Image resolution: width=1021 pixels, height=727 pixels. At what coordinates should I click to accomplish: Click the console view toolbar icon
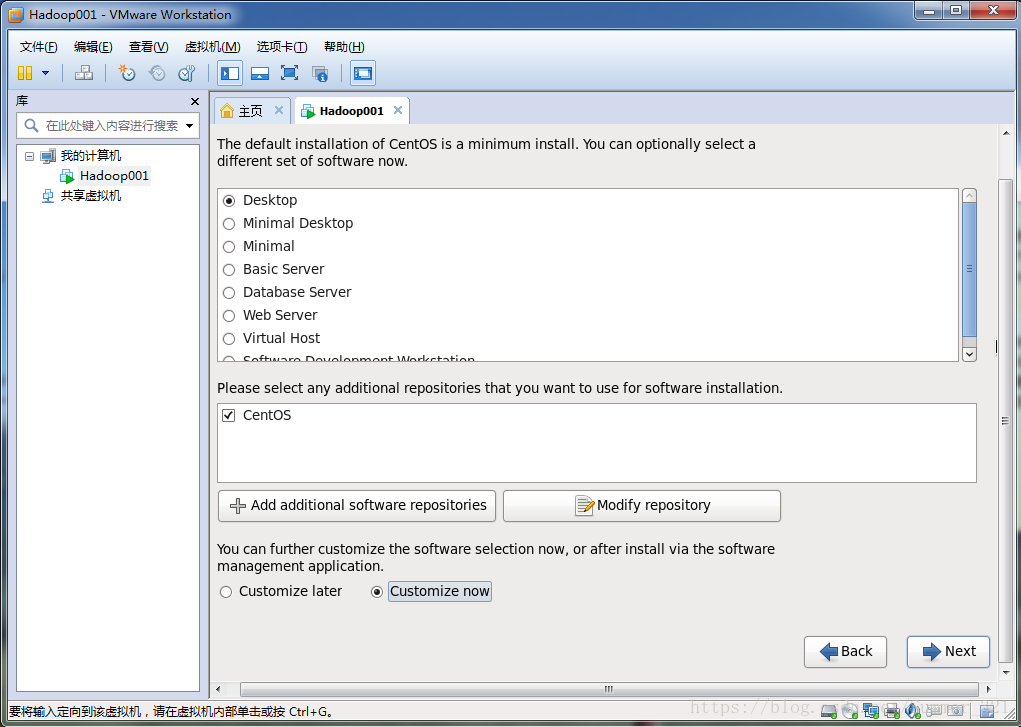tap(363, 73)
